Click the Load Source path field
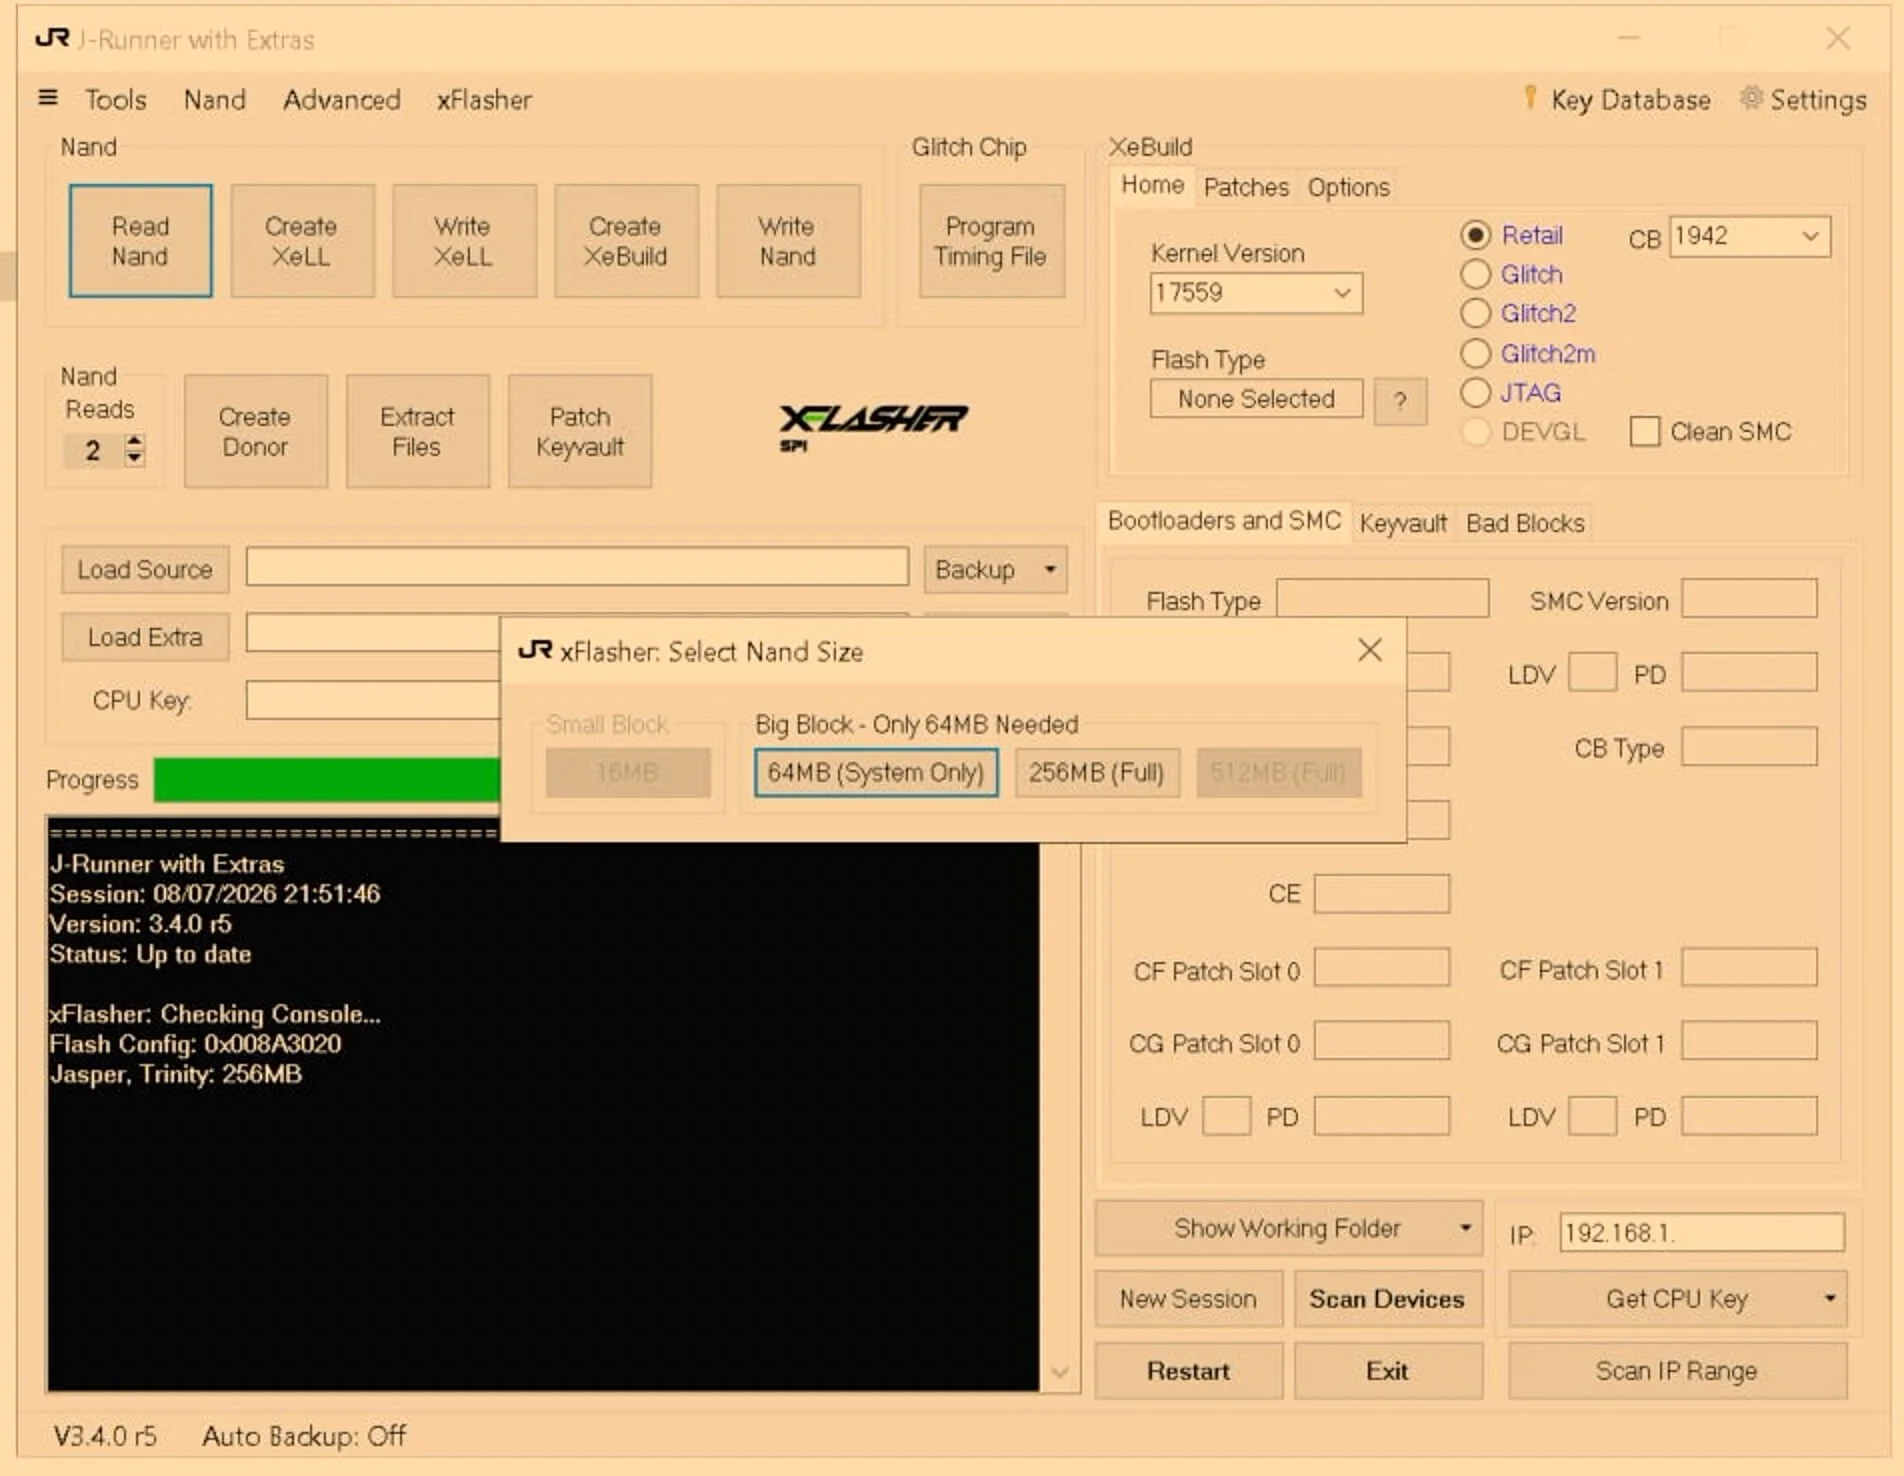 point(577,566)
